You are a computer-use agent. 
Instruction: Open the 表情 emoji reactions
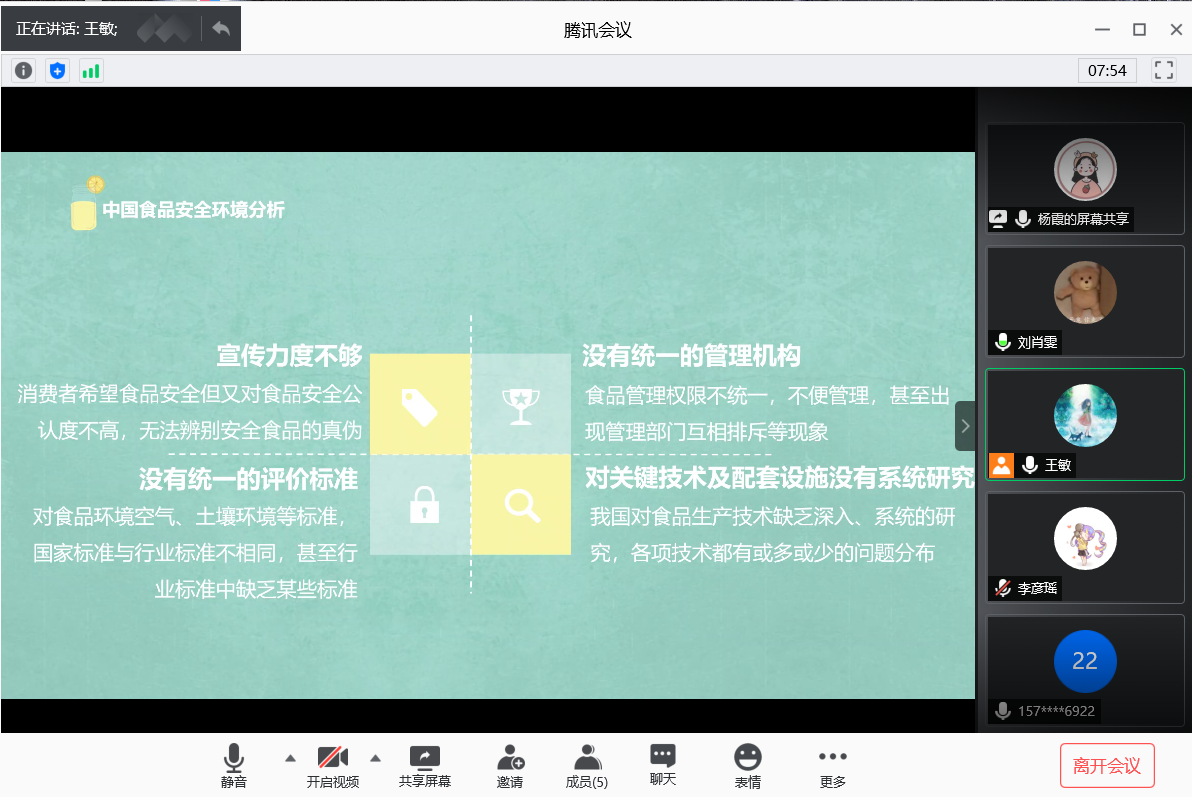click(747, 766)
